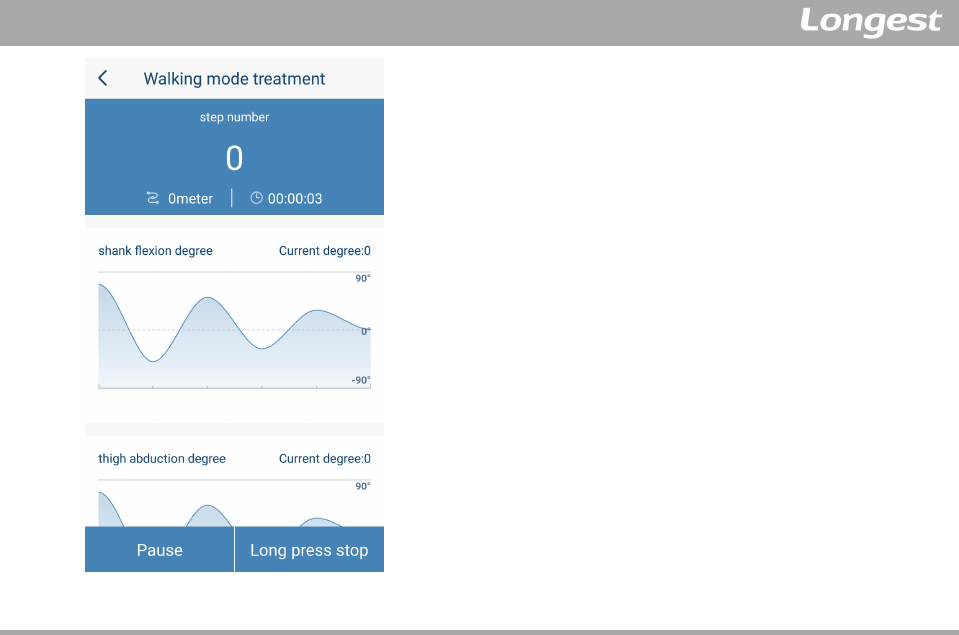The image size is (959, 635).
Task: Click the first peak of shank flexion chart
Action: click(208, 298)
